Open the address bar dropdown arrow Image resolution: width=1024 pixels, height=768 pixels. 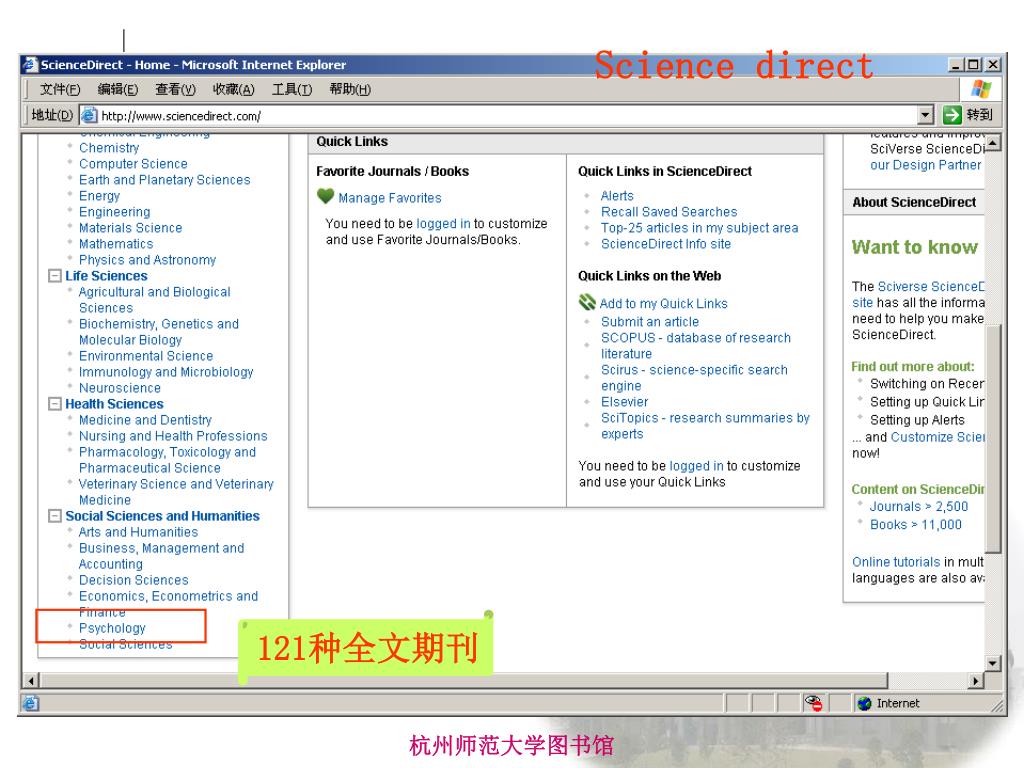click(x=925, y=116)
